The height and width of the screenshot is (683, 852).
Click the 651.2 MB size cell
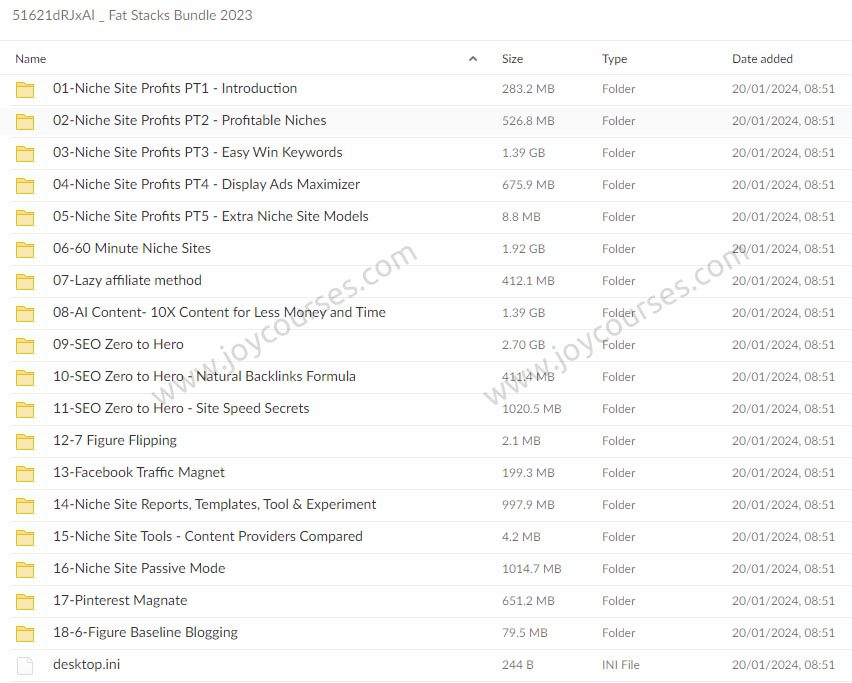tap(528, 601)
